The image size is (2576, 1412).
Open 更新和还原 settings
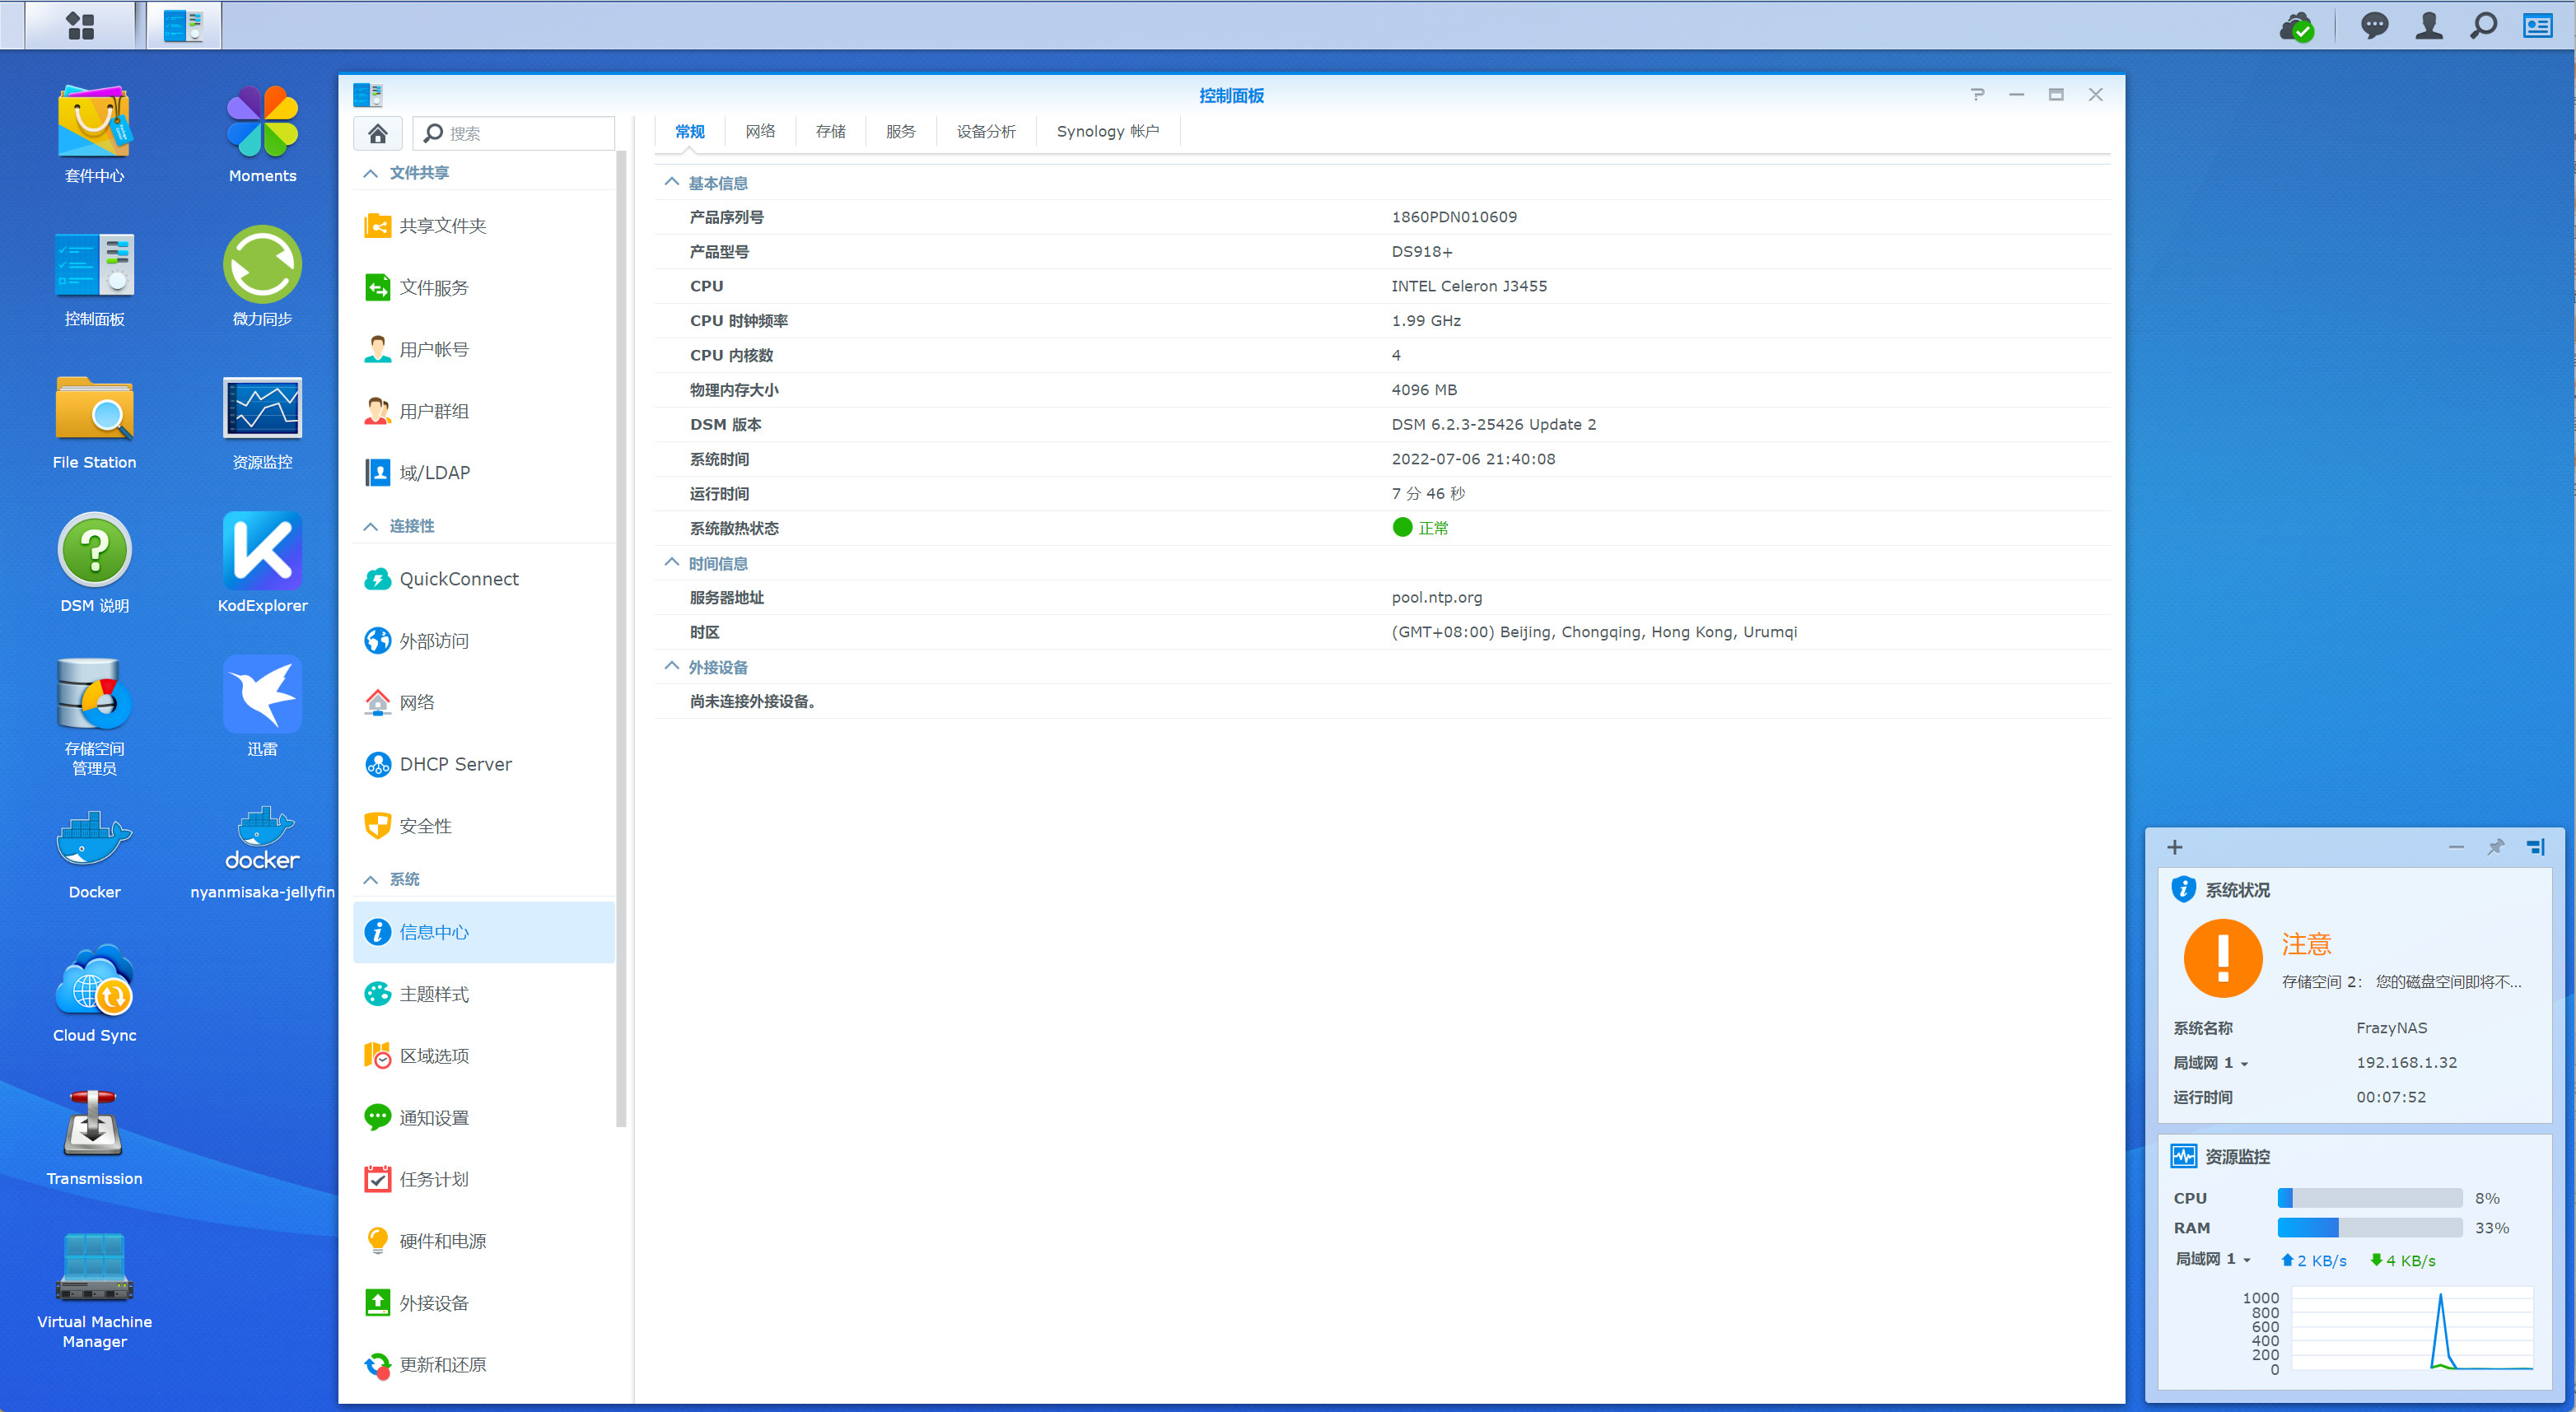[484, 1365]
